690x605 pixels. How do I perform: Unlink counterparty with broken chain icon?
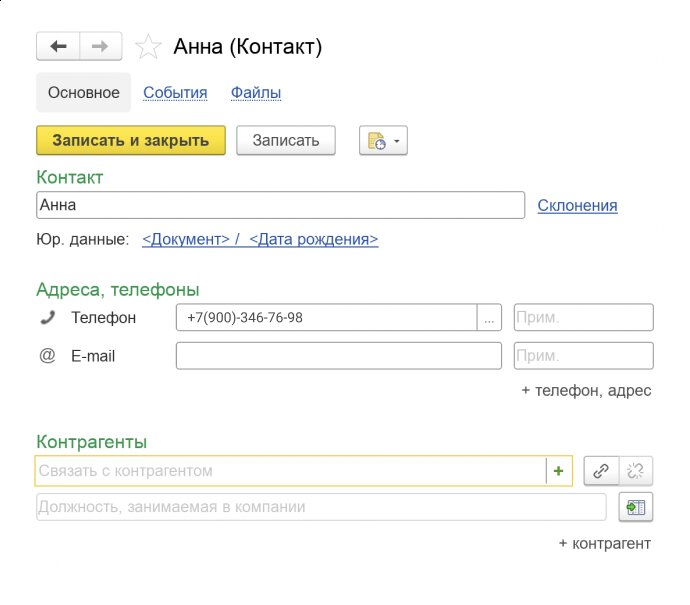635,471
